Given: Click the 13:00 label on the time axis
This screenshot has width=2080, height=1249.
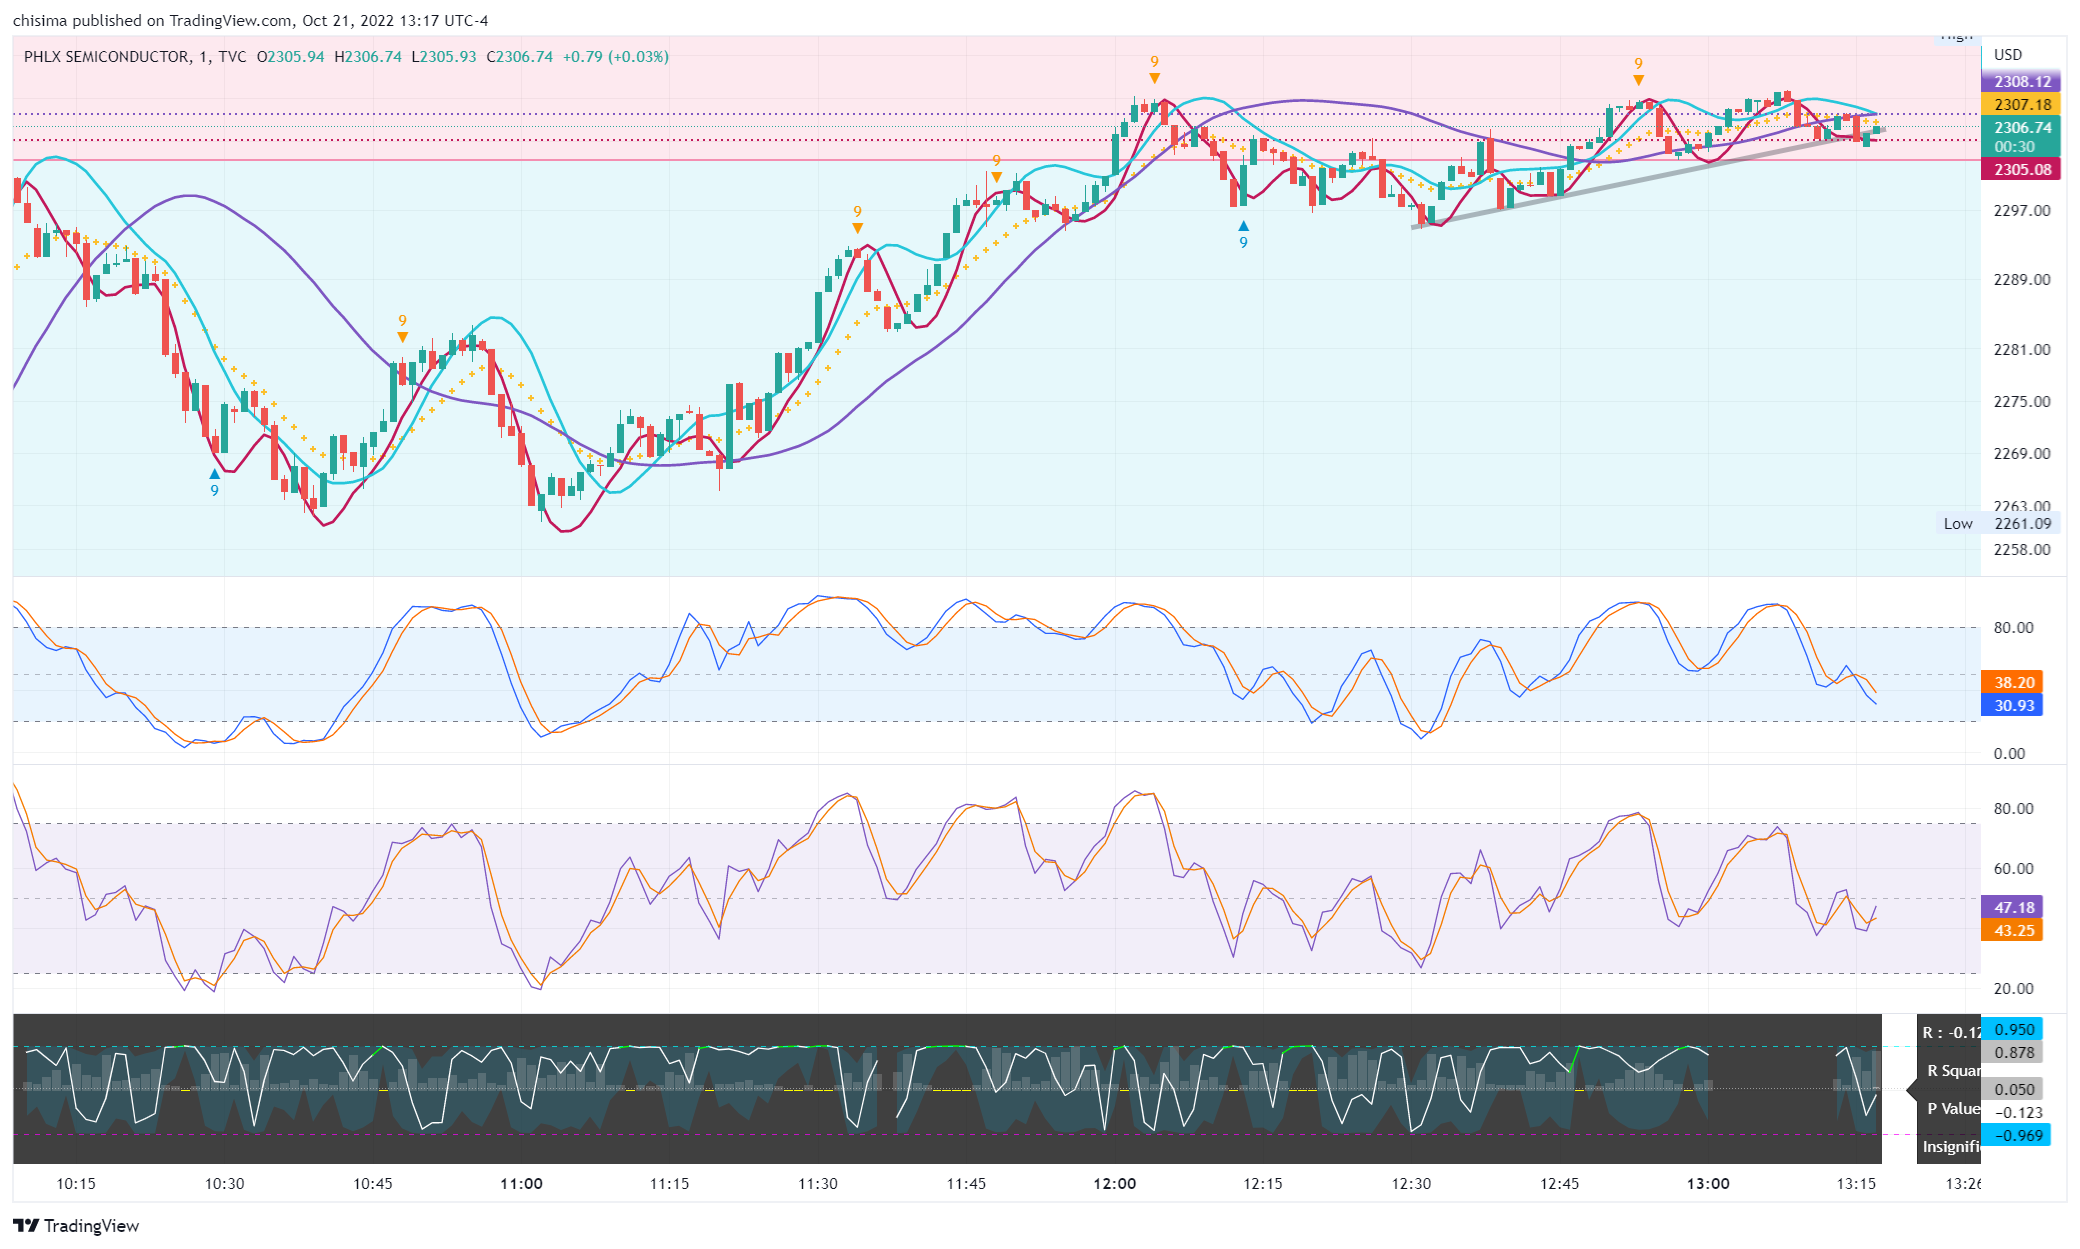Looking at the screenshot, I should 1707,1184.
